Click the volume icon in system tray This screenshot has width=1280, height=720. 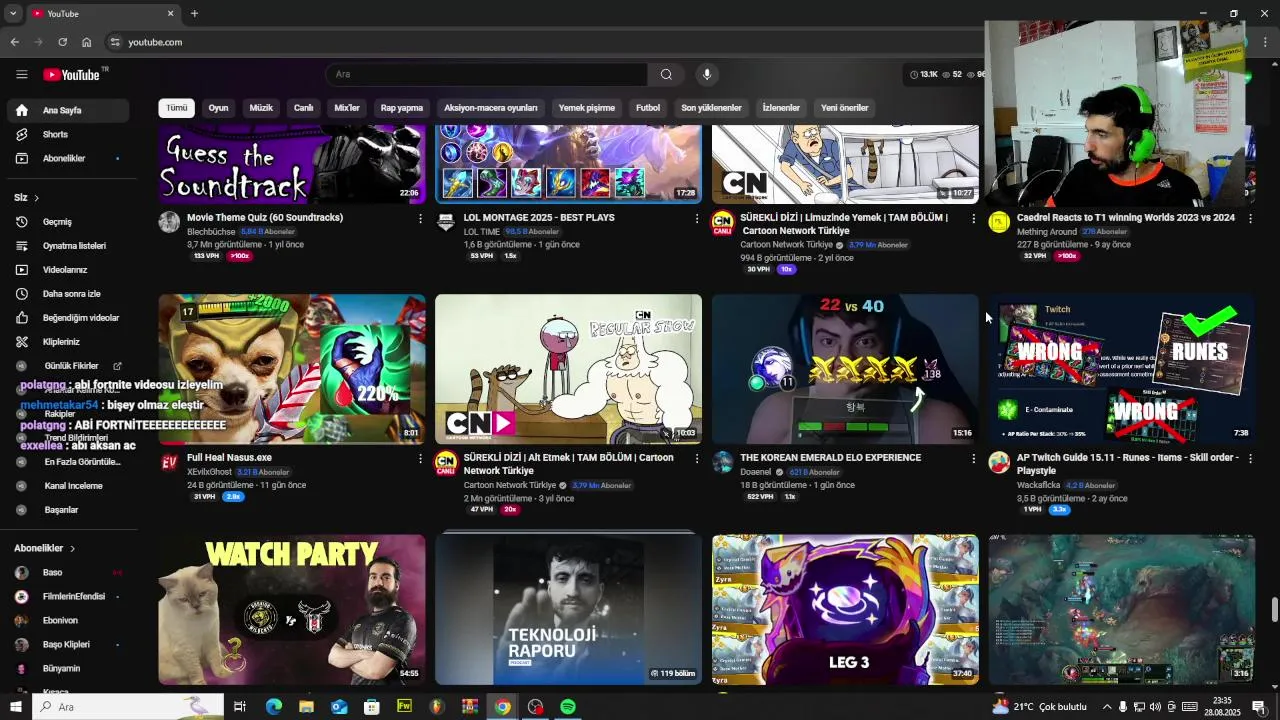[1155, 707]
